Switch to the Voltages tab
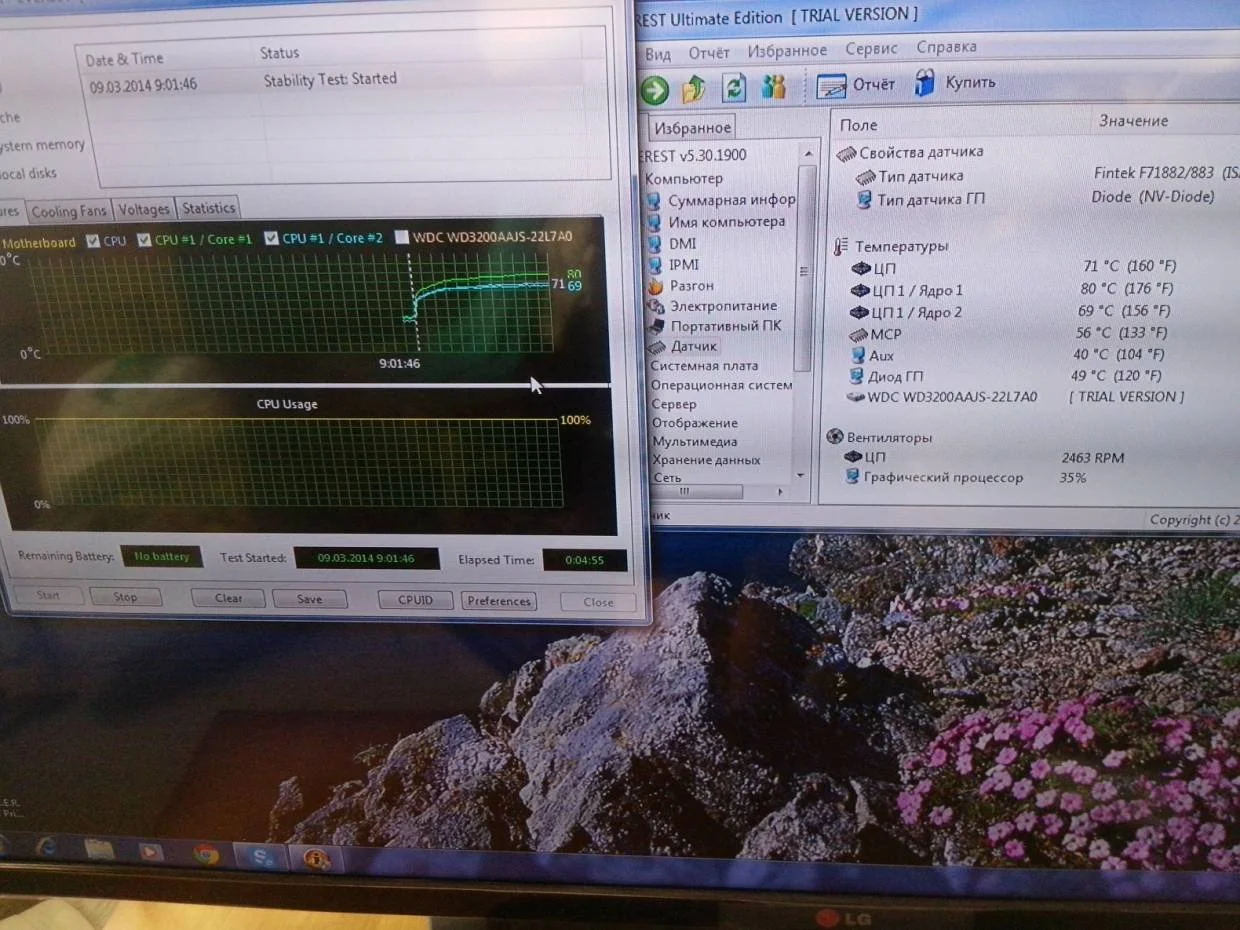This screenshot has height=930, width=1240. 143,209
